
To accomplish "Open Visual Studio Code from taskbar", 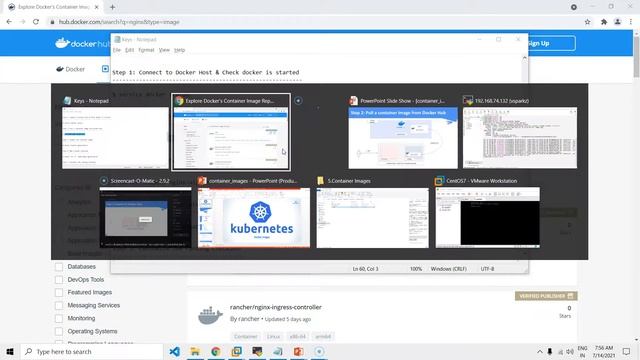I will (175, 351).
